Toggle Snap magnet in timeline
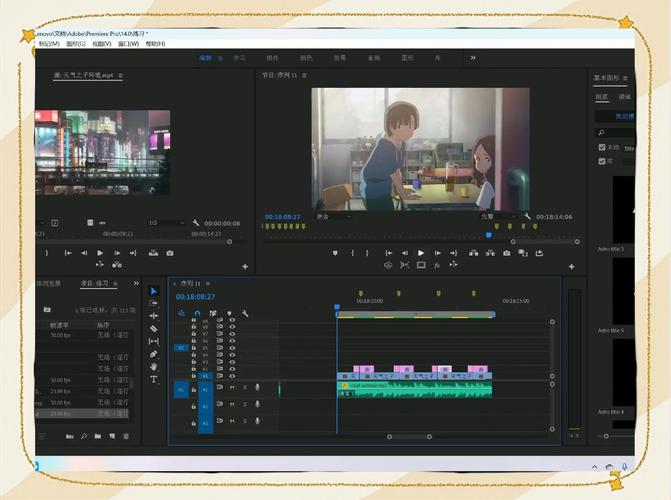 [197, 313]
